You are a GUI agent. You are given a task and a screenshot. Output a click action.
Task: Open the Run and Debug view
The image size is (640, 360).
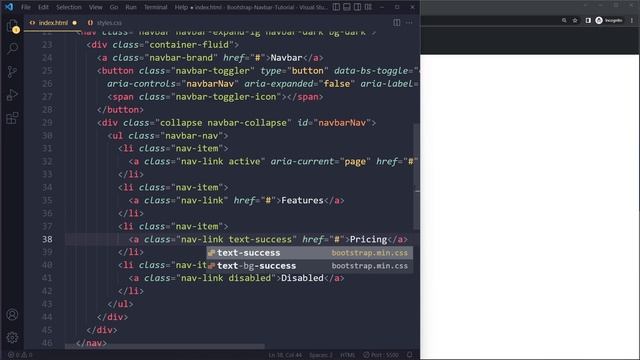(12, 95)
